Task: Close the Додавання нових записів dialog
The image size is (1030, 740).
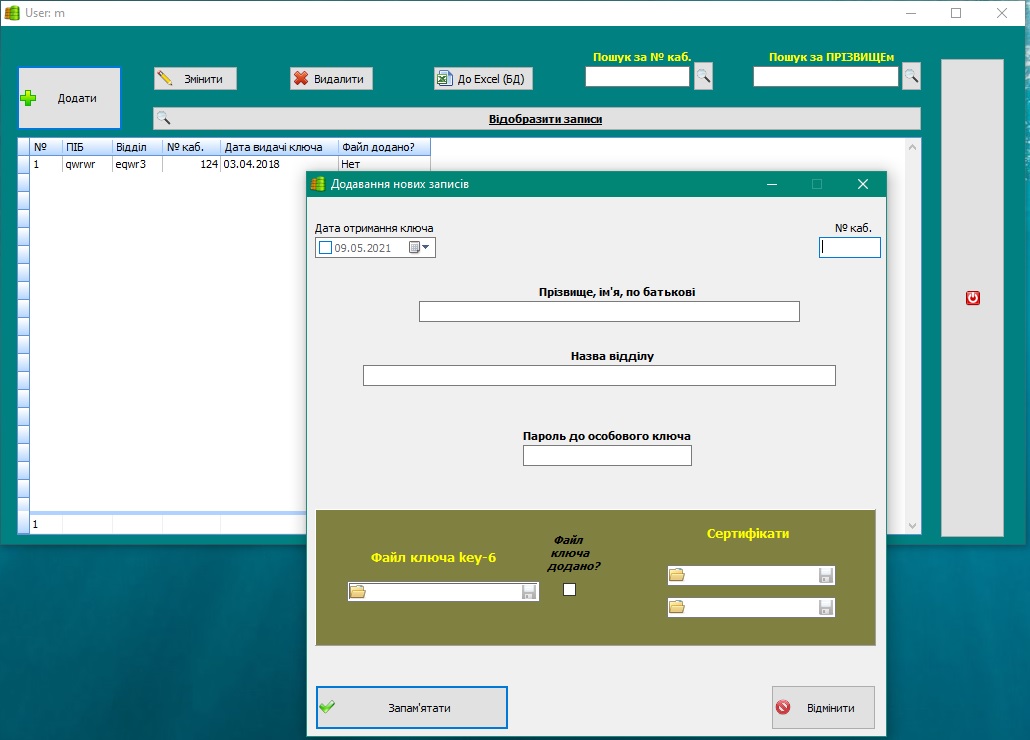Action: 863,185
